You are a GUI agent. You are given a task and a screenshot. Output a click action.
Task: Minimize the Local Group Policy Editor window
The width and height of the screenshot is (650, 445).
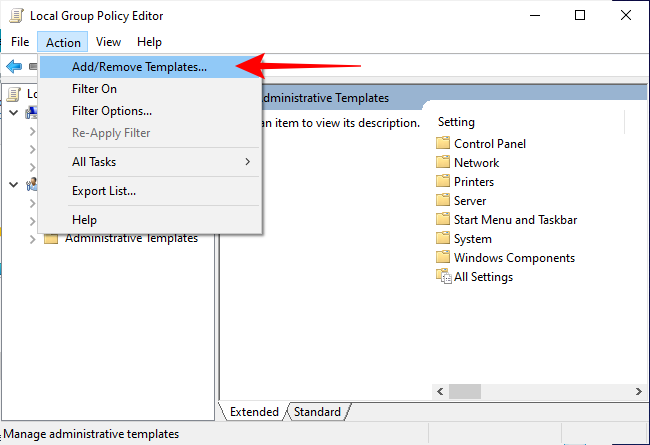pyautogui.click(x=535, y=16)
